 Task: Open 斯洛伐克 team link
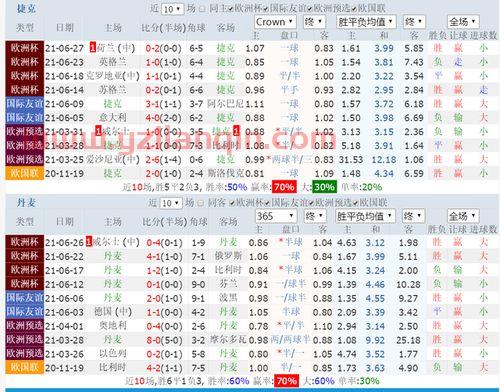[226, 174]
